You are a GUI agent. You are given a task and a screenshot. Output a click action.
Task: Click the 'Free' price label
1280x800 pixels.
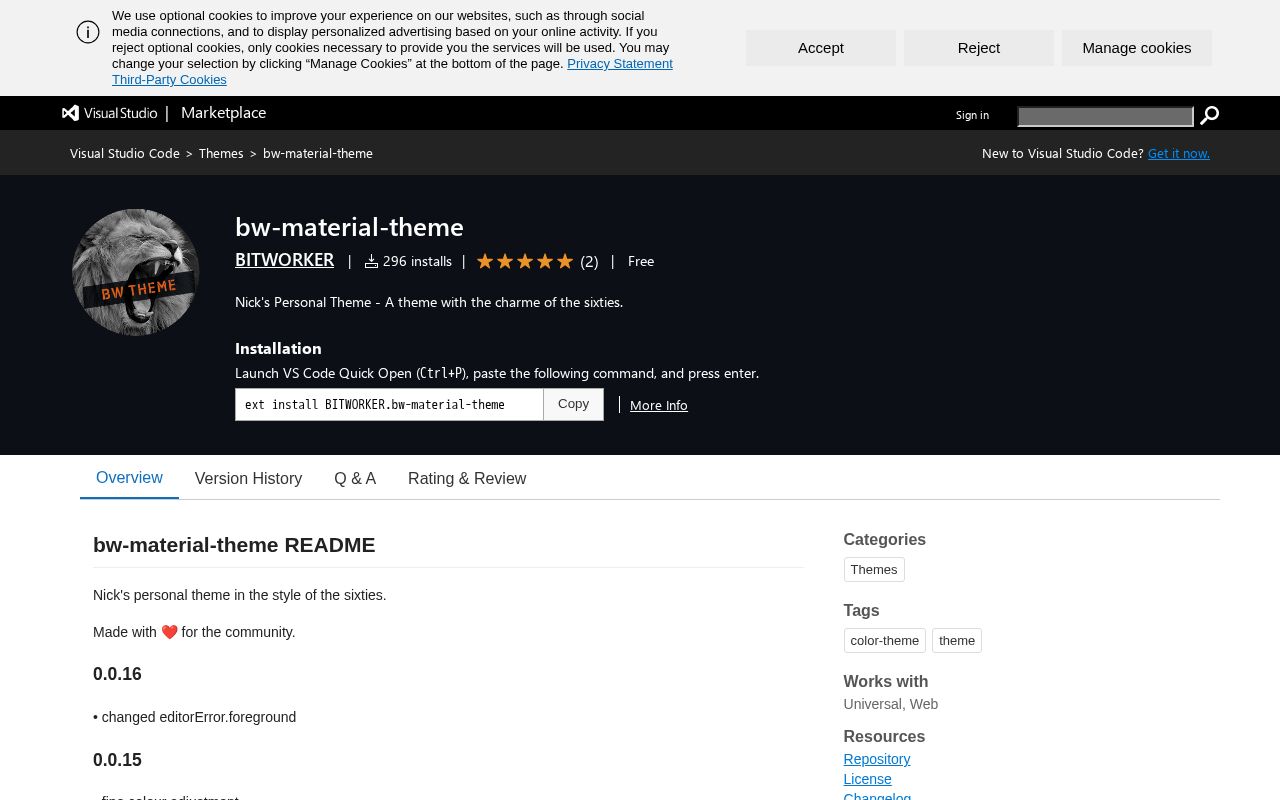point(641,261)
